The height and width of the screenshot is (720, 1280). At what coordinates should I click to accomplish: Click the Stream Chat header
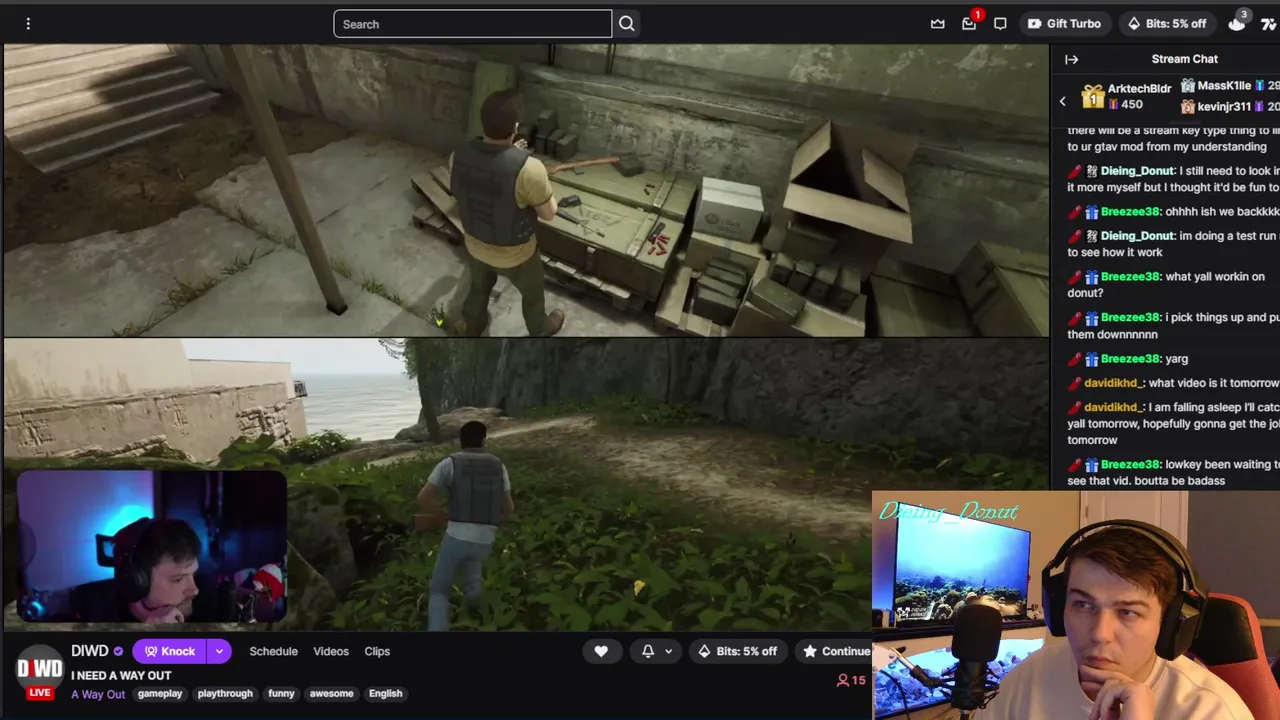click(x=1184, y=59)
